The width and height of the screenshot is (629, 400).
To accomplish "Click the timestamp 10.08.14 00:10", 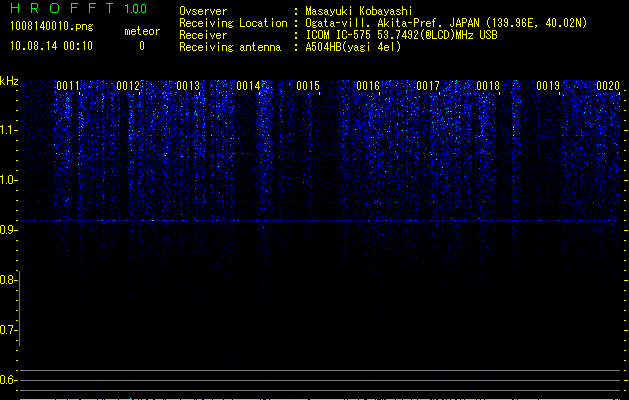I will click(x=51, y=46).
